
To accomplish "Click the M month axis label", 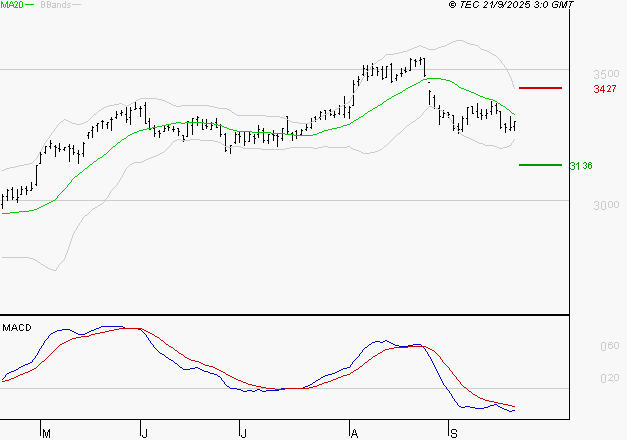I will click(x=46, y=434).
